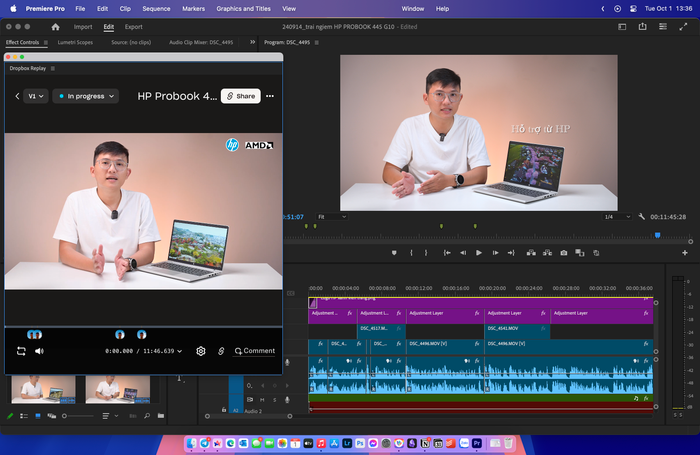Click the Share button in Dropbox Replay
Viewport: 700px width, 455px height.
coord(241,96)
